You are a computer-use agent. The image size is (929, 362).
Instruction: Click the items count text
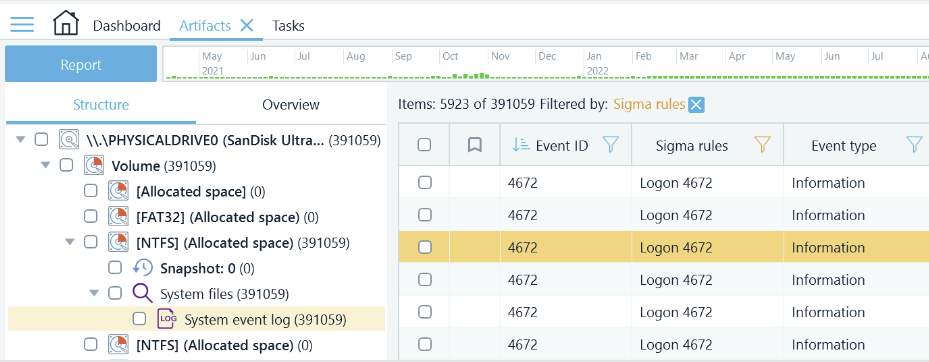click(x=466, y=105)
